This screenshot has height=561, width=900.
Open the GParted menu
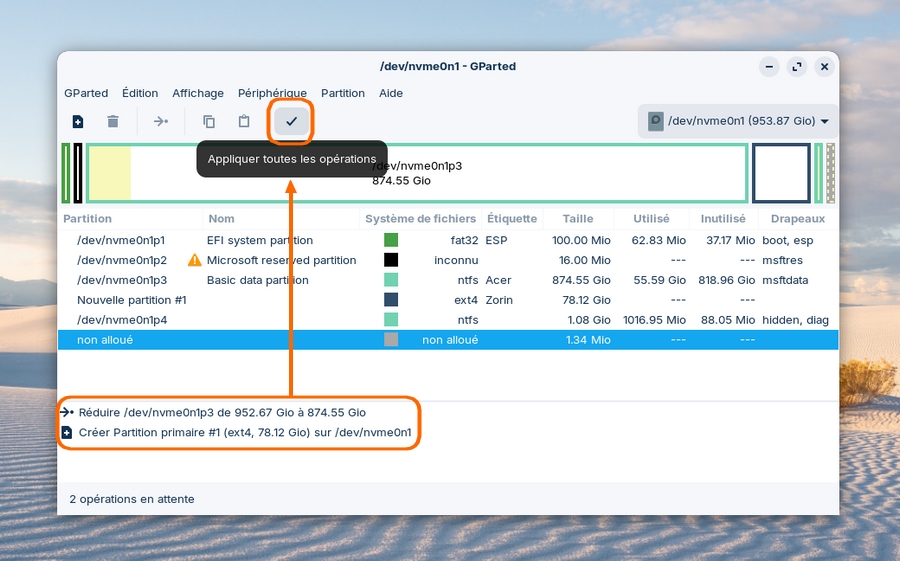coord(86,93)
